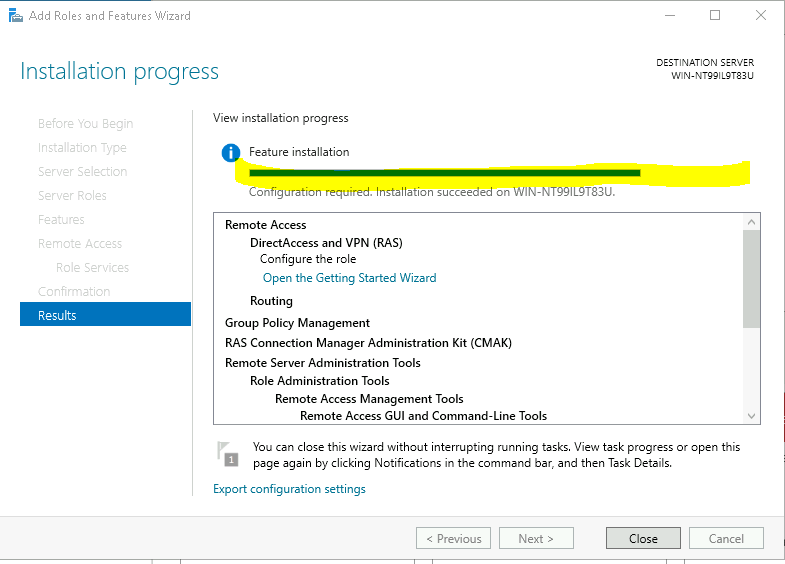Select the Role Services step
The height and width of the screenshot is (564, 785).
93,268
